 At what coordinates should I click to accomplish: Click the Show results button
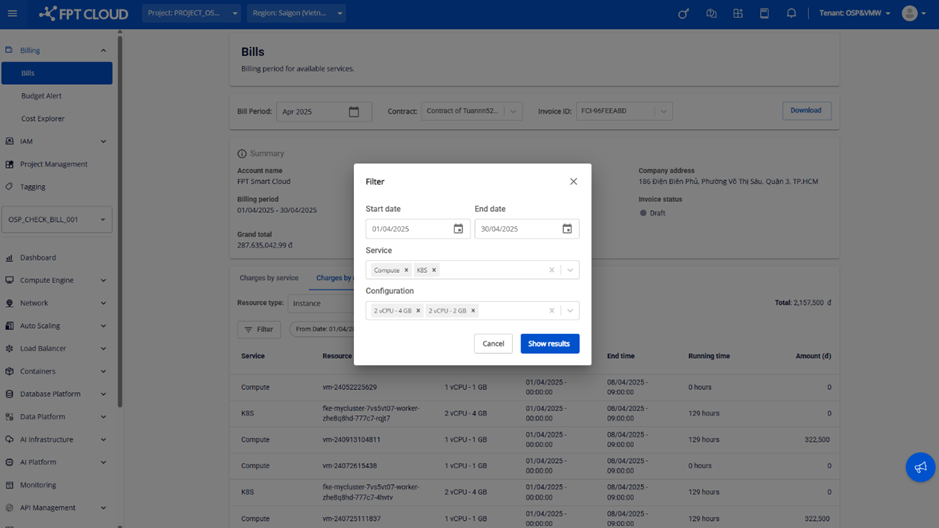(x=549, y=344)
